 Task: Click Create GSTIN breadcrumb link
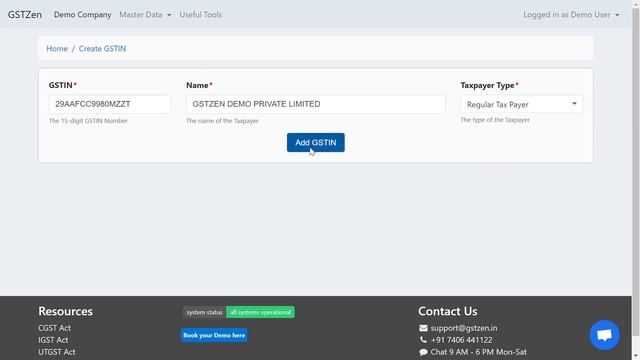pos(102,49)
